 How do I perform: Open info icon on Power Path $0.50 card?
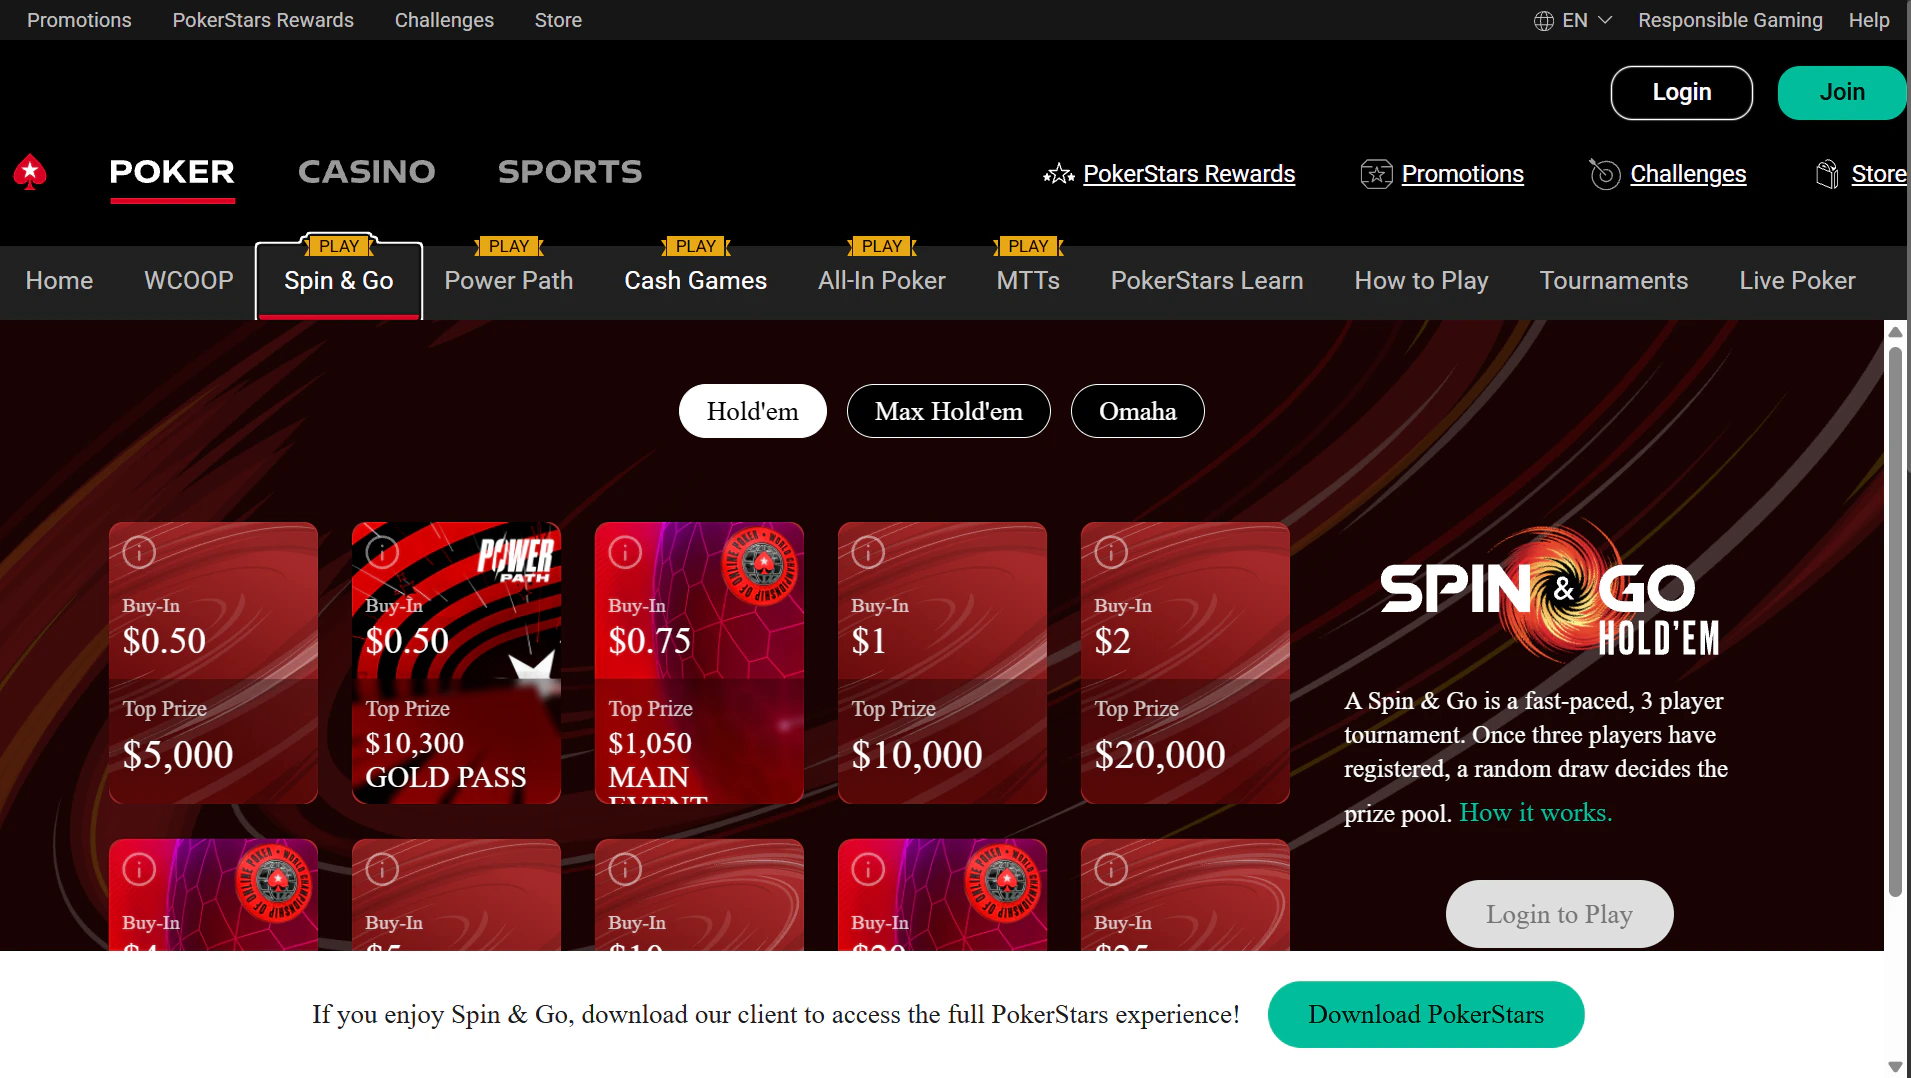382,552
